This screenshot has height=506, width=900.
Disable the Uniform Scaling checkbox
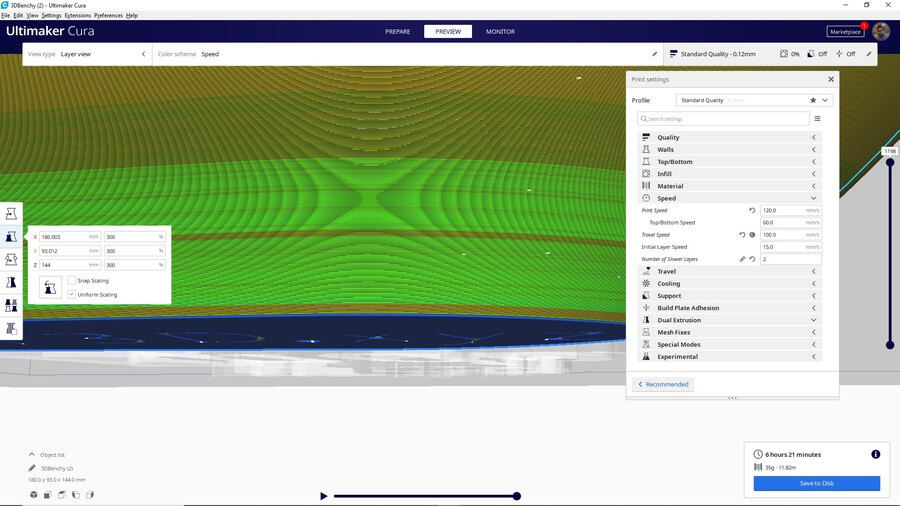tap(71, 294)
